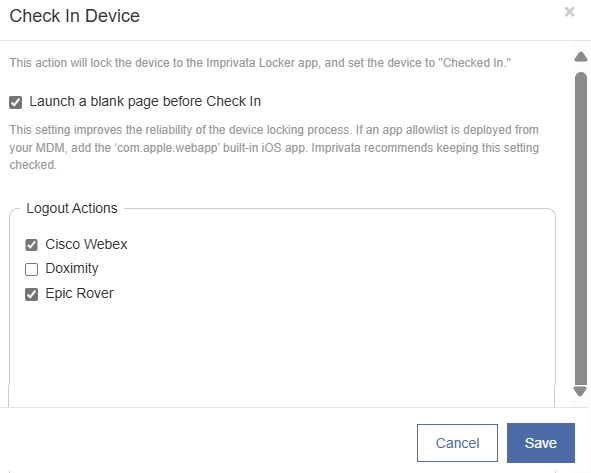Save the check in settings
The image size is (591, 473).
[x=540, y=443]
